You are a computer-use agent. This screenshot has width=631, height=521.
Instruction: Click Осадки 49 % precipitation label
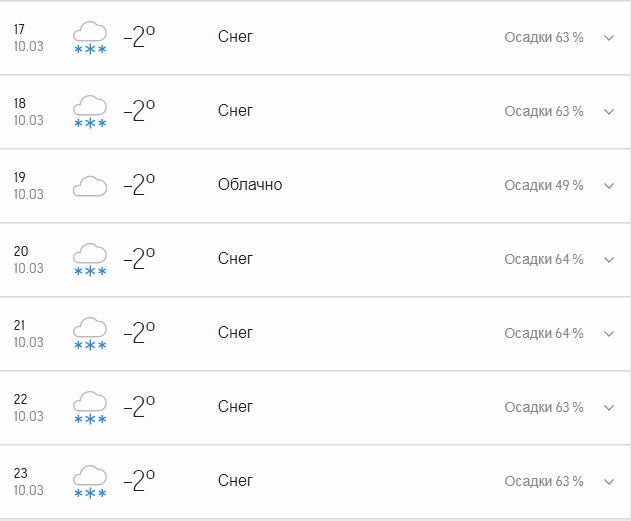pos(544,185)
